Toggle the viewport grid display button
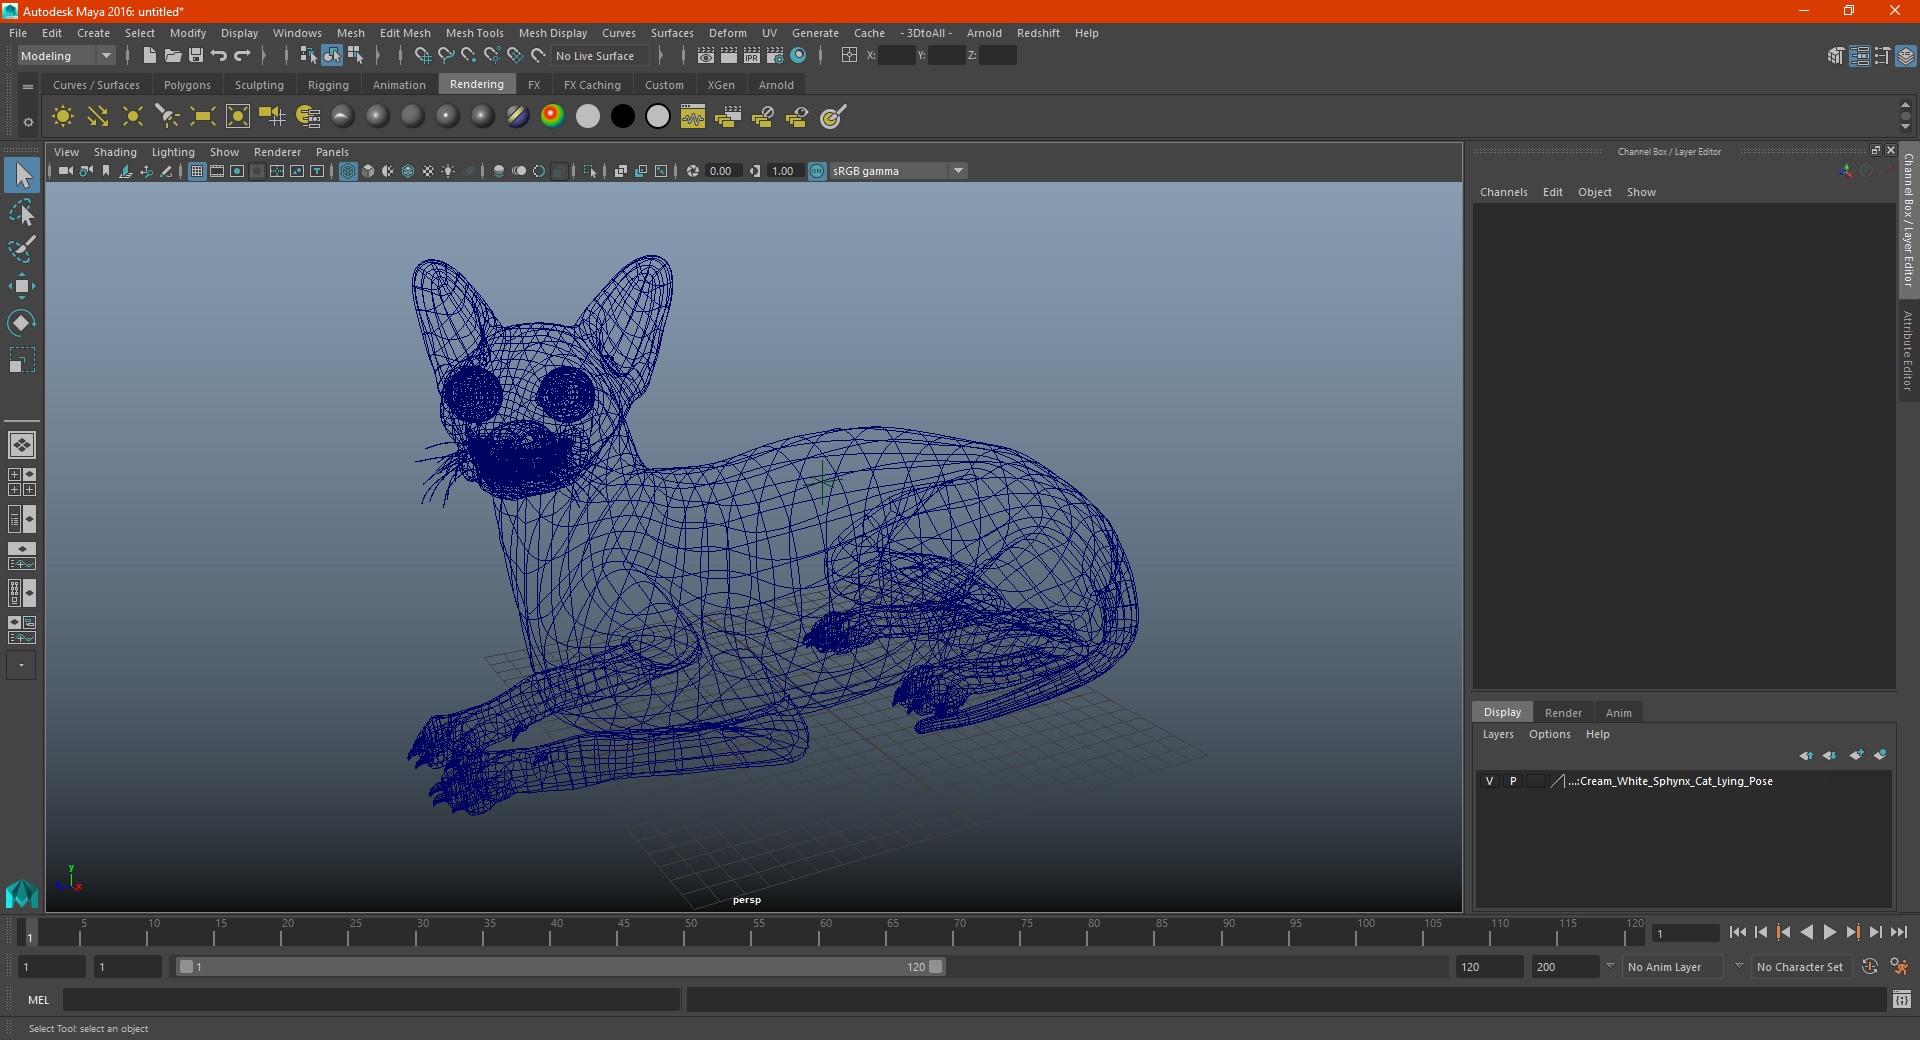Viewport: 1920px width, 1040px height. pos(197,171)
